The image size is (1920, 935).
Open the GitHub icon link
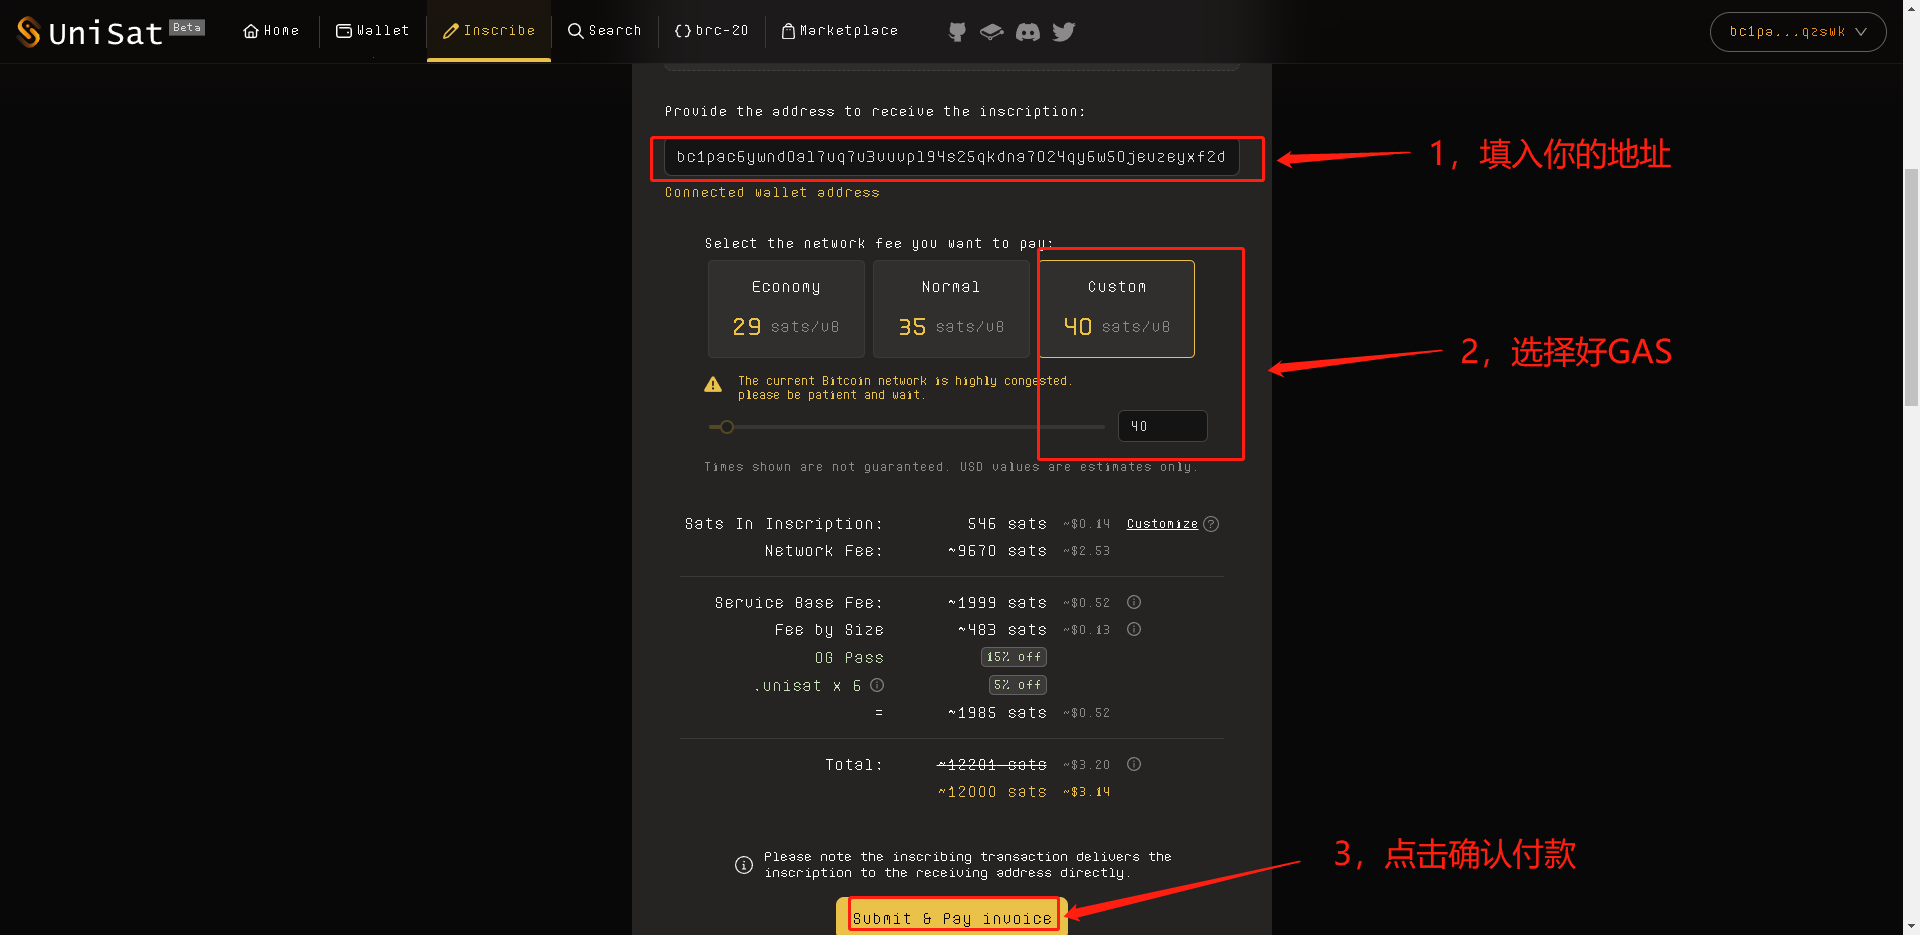(x=957, y=32)
